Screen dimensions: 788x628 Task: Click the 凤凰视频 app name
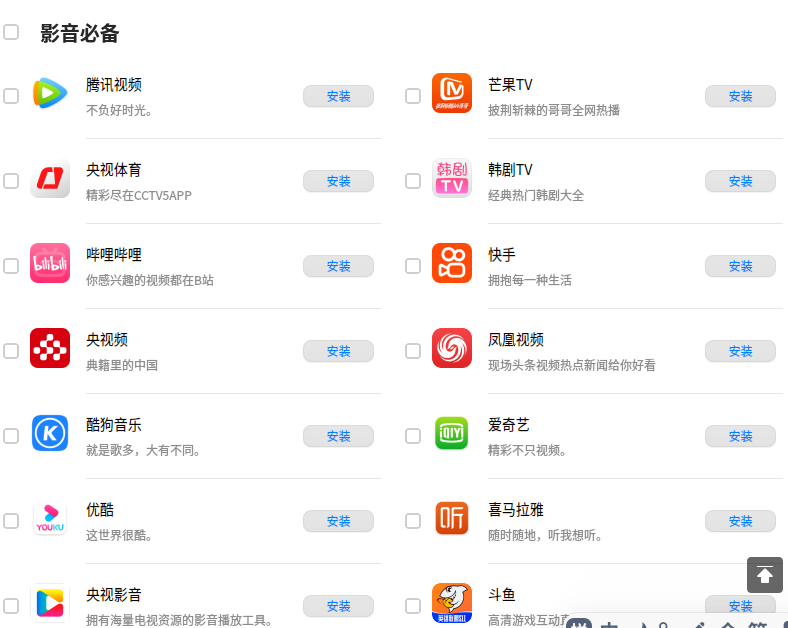coord(516,340)
